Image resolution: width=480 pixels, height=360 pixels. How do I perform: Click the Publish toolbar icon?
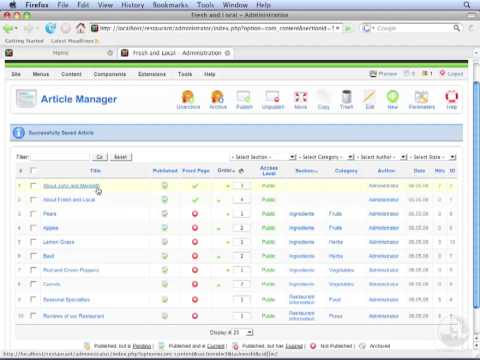pos(244,100)
